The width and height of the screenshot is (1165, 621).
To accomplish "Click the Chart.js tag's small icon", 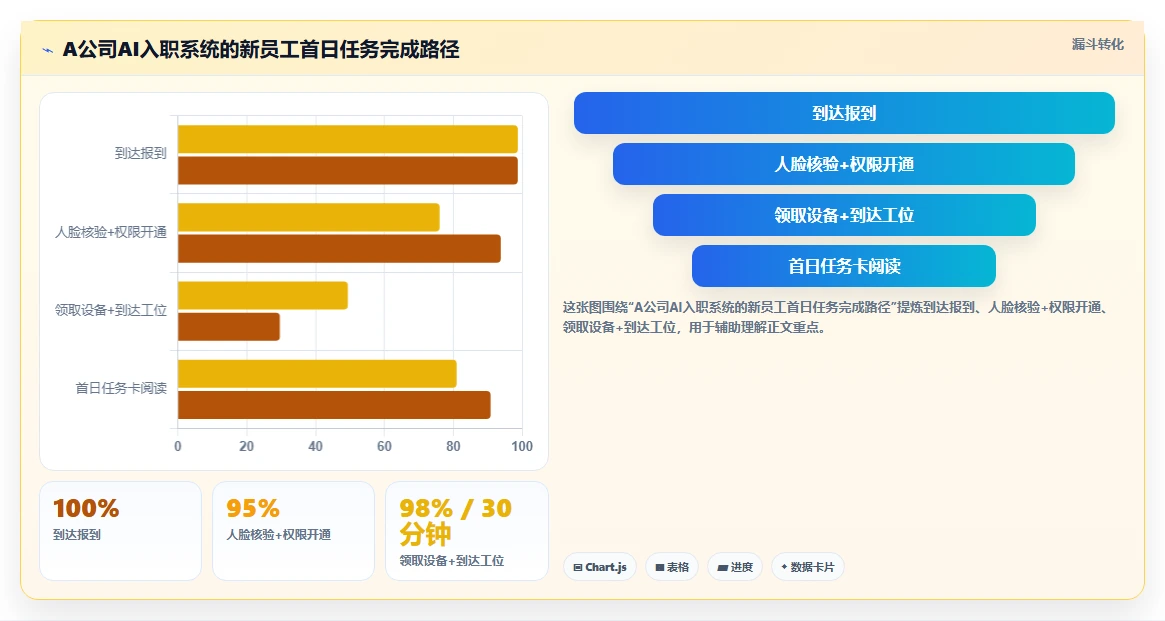I will [x=577, y=568].
